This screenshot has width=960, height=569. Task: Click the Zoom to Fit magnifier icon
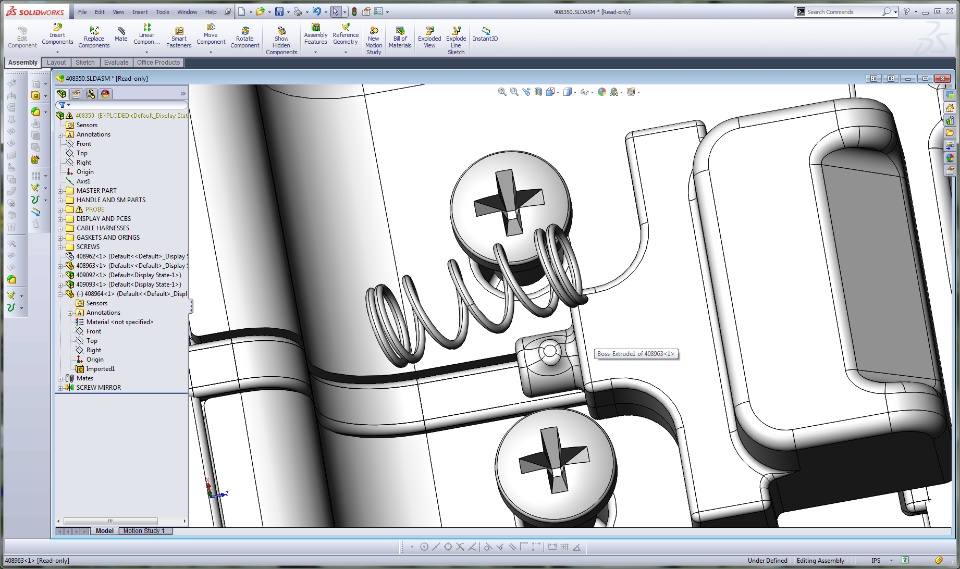(x=502, y=92)
